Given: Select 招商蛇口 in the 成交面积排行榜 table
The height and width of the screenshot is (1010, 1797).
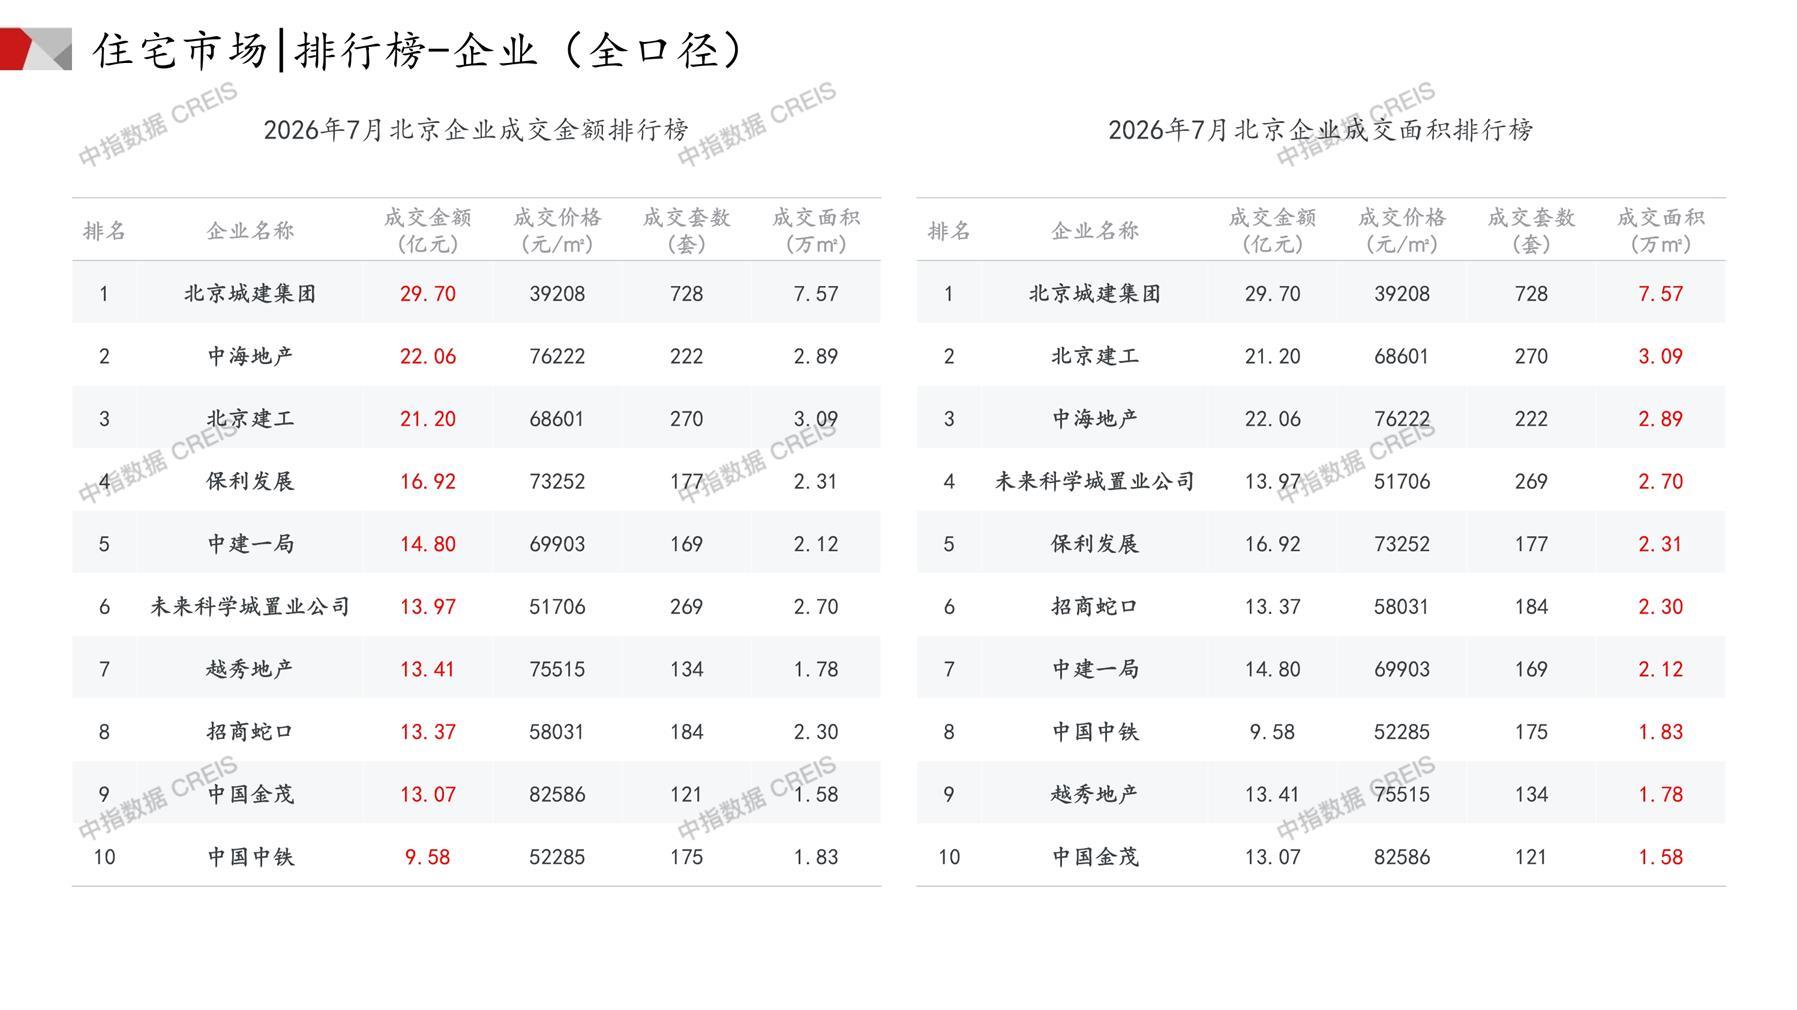Looking at the screenshot, I should pos(1095,606).
